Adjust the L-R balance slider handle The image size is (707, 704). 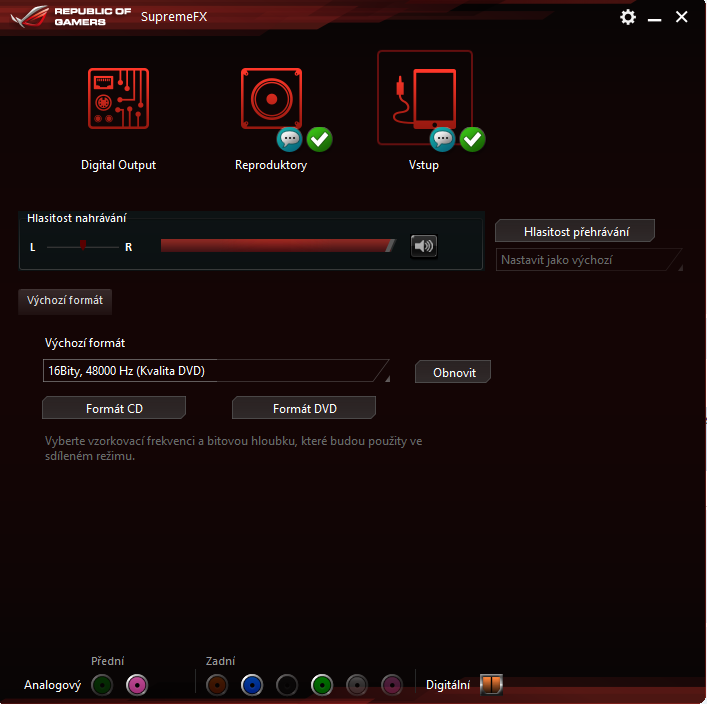coord(83,245)
